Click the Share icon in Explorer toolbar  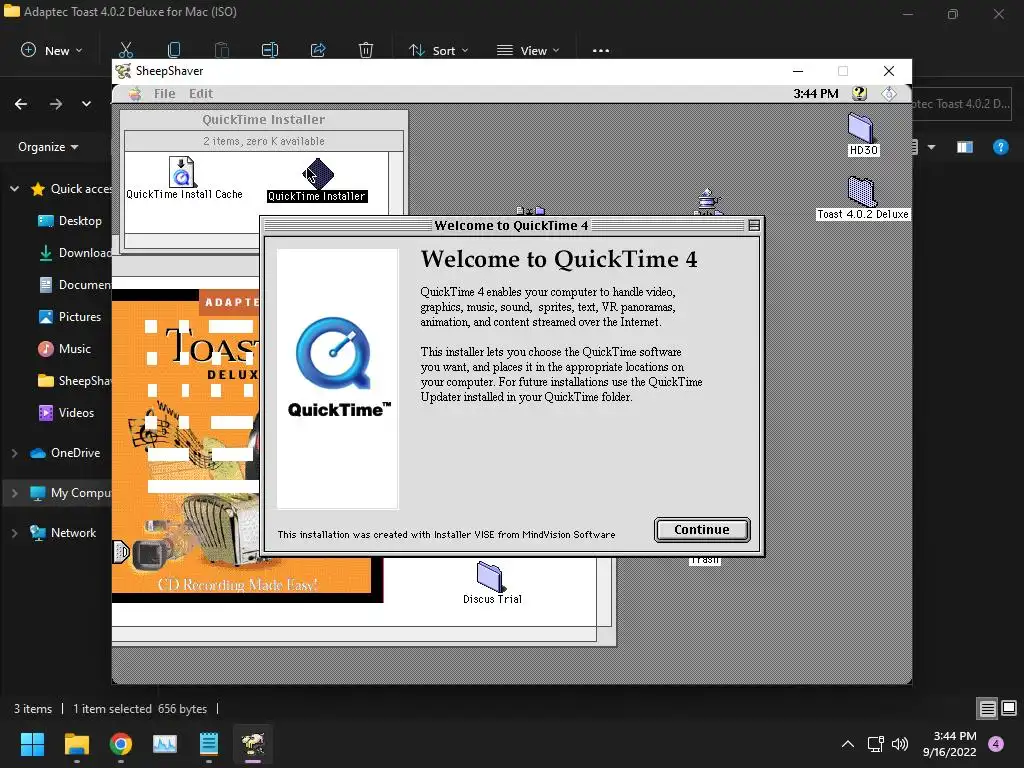tap(318, 50)
